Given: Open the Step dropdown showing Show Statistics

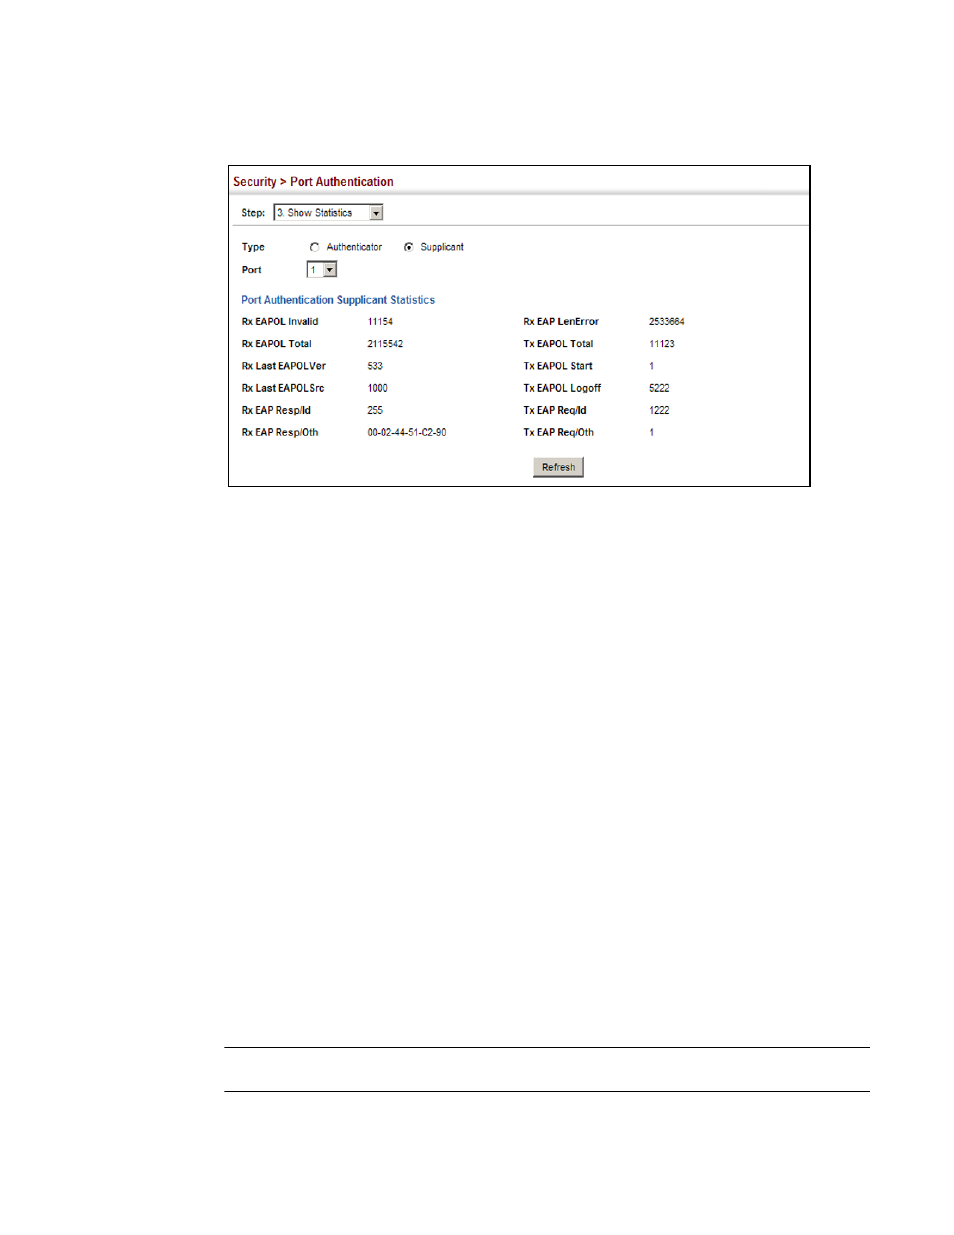Looking at the screenshot, I should click(328, 213).
